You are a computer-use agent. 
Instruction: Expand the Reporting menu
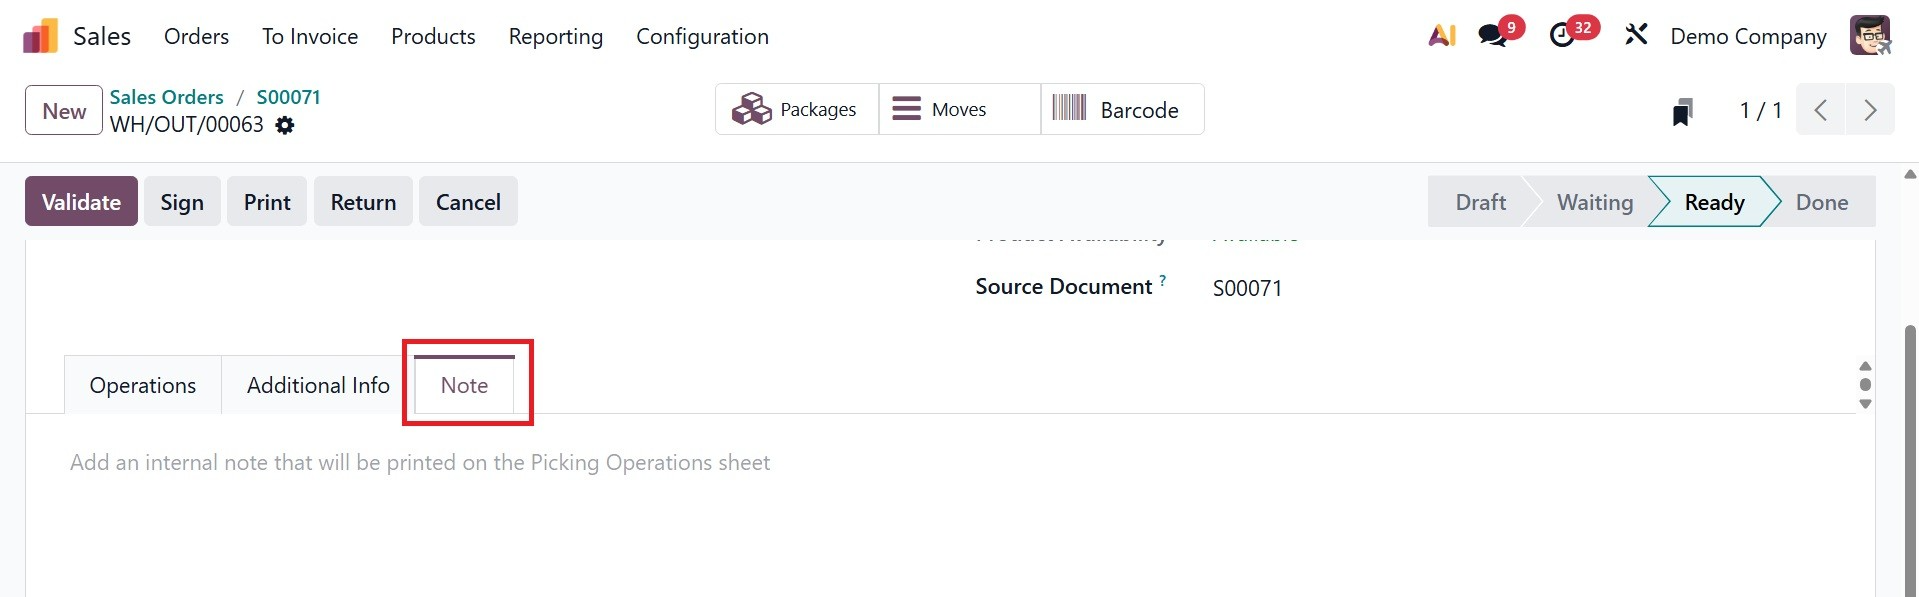click(x=555, y=37)
